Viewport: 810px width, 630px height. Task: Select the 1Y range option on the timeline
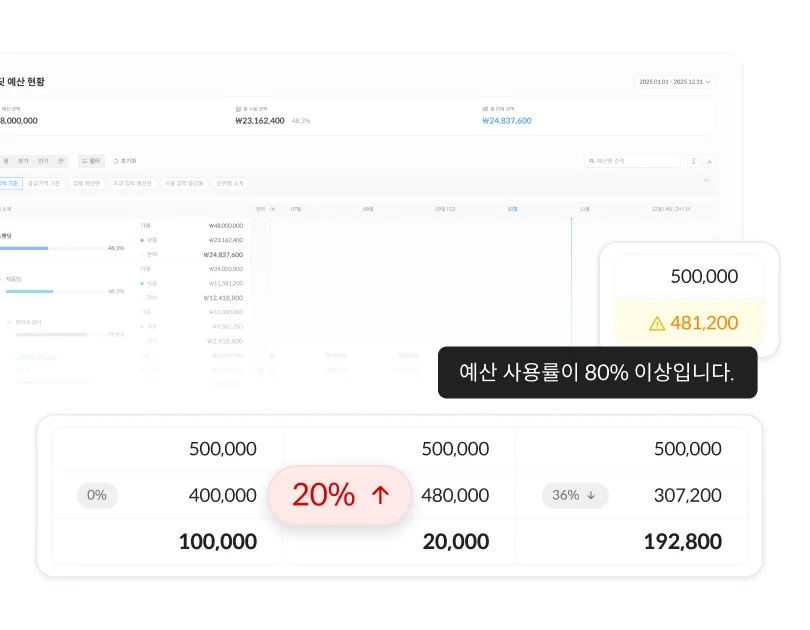point(688,209)
